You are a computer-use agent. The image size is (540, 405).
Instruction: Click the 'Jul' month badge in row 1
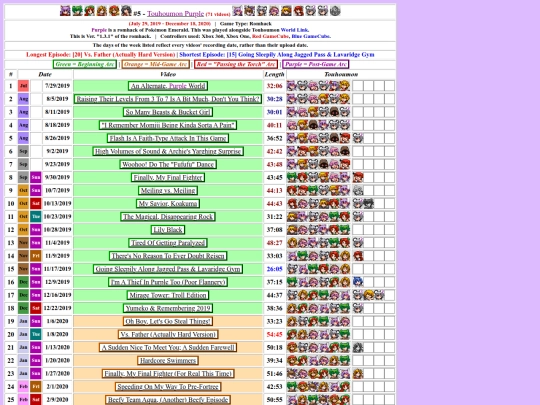click(23, 86)
